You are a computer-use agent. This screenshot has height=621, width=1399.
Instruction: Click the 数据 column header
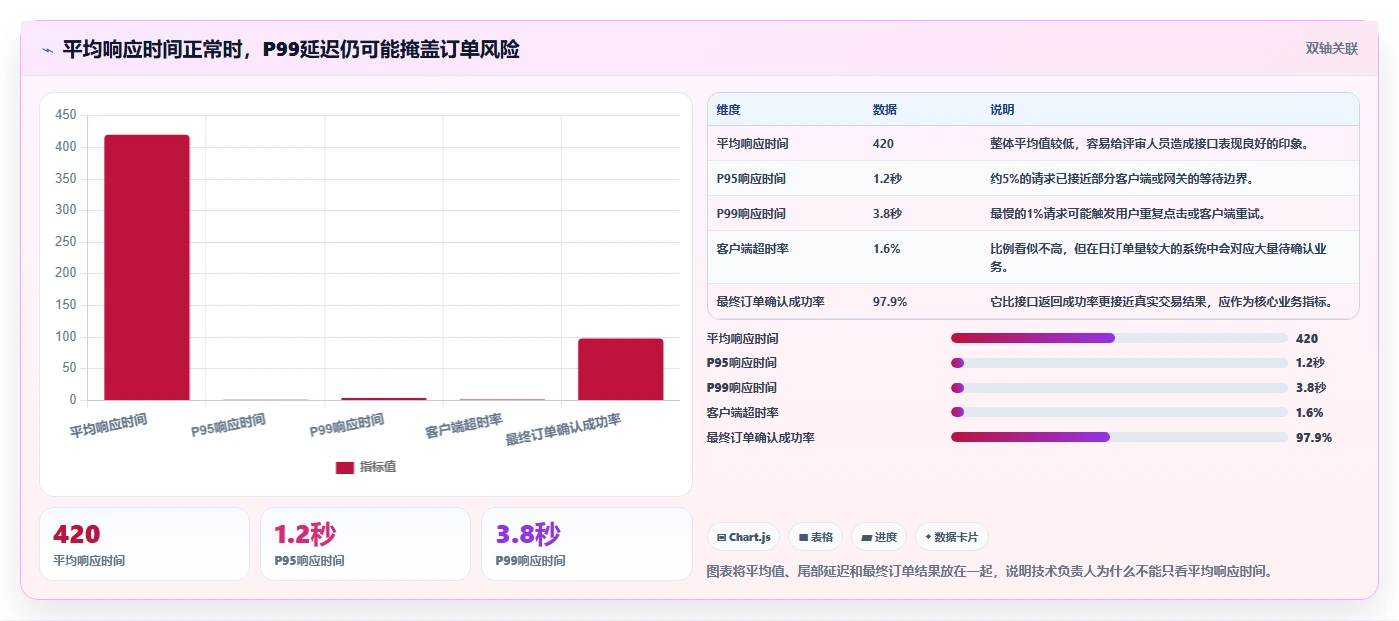[885, 110]
